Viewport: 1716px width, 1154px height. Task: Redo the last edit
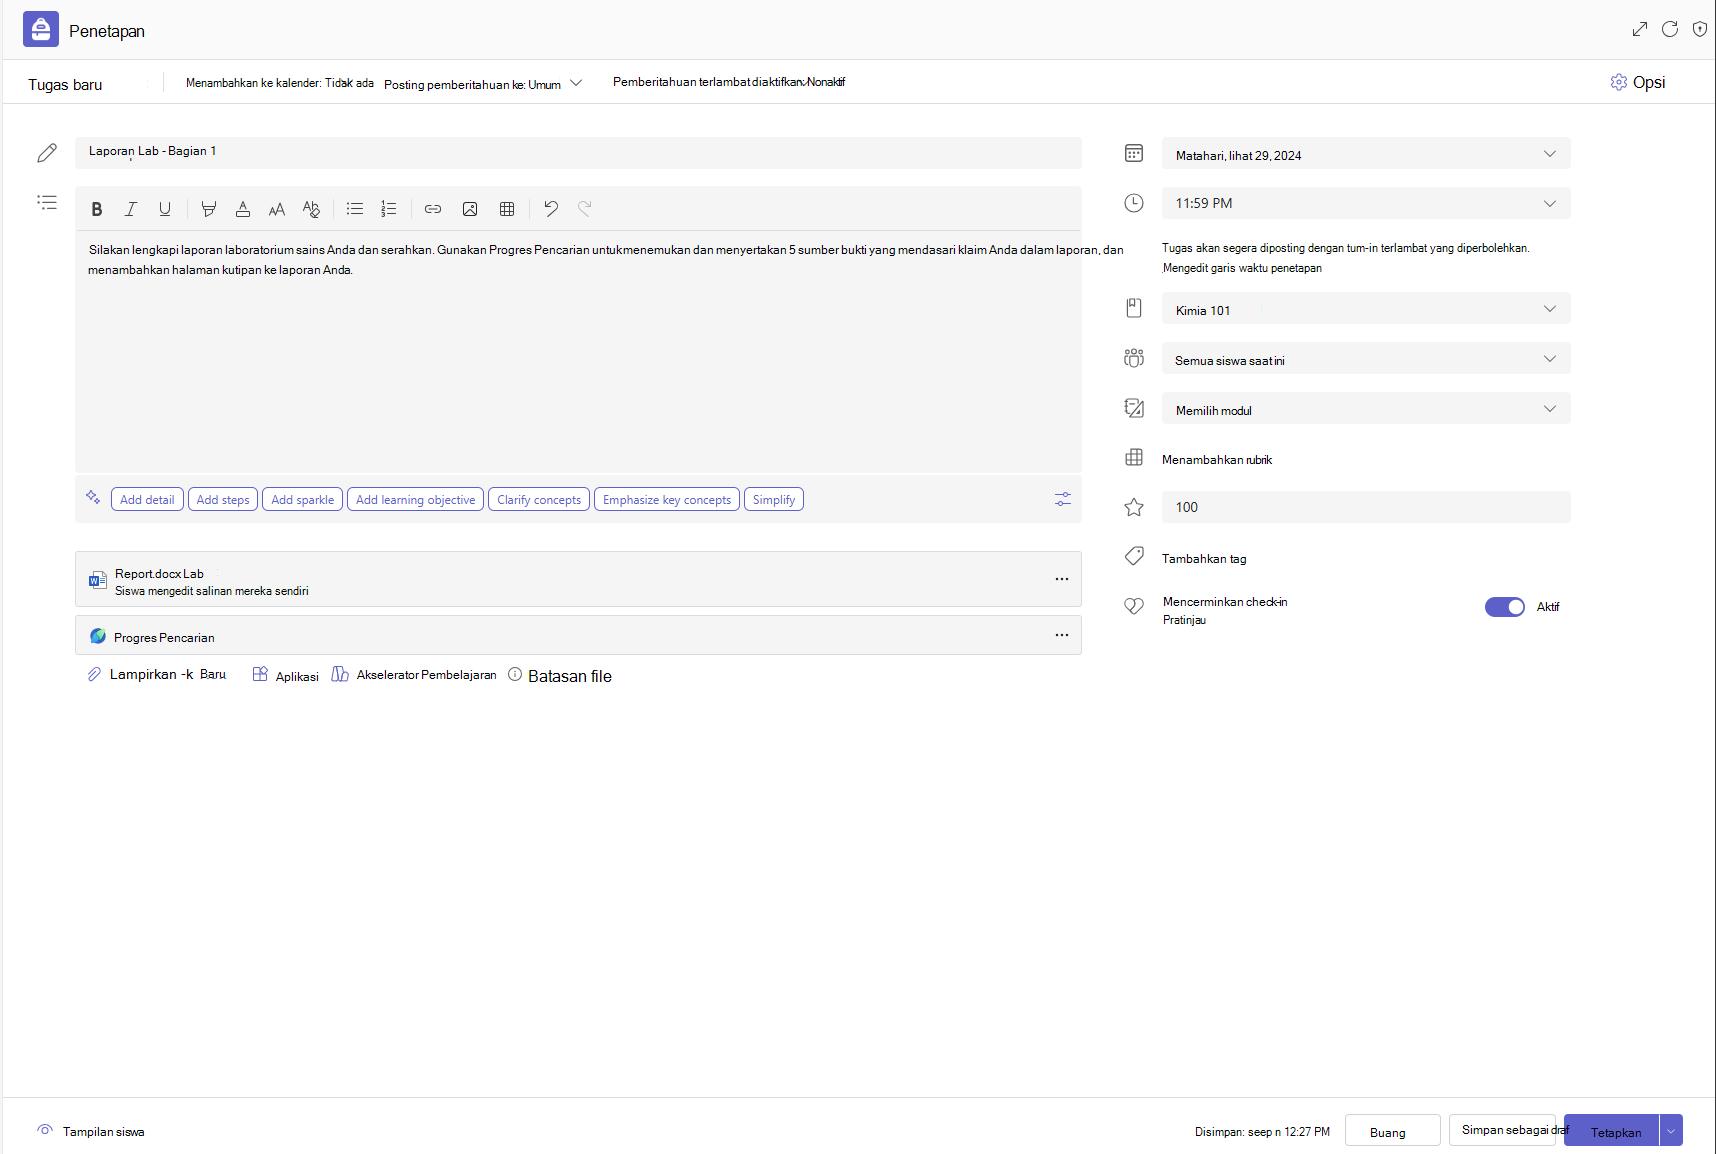[585, 209]
